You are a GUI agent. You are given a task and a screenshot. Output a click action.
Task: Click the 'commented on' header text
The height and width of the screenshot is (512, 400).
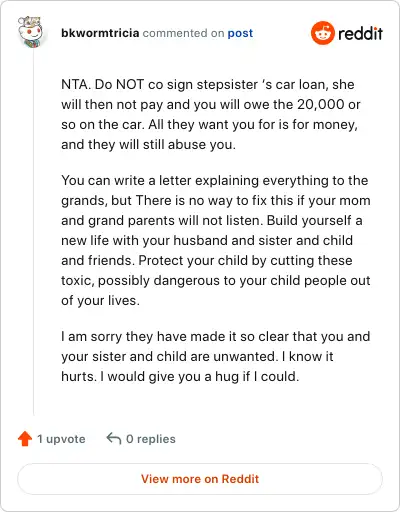(183, 33)
